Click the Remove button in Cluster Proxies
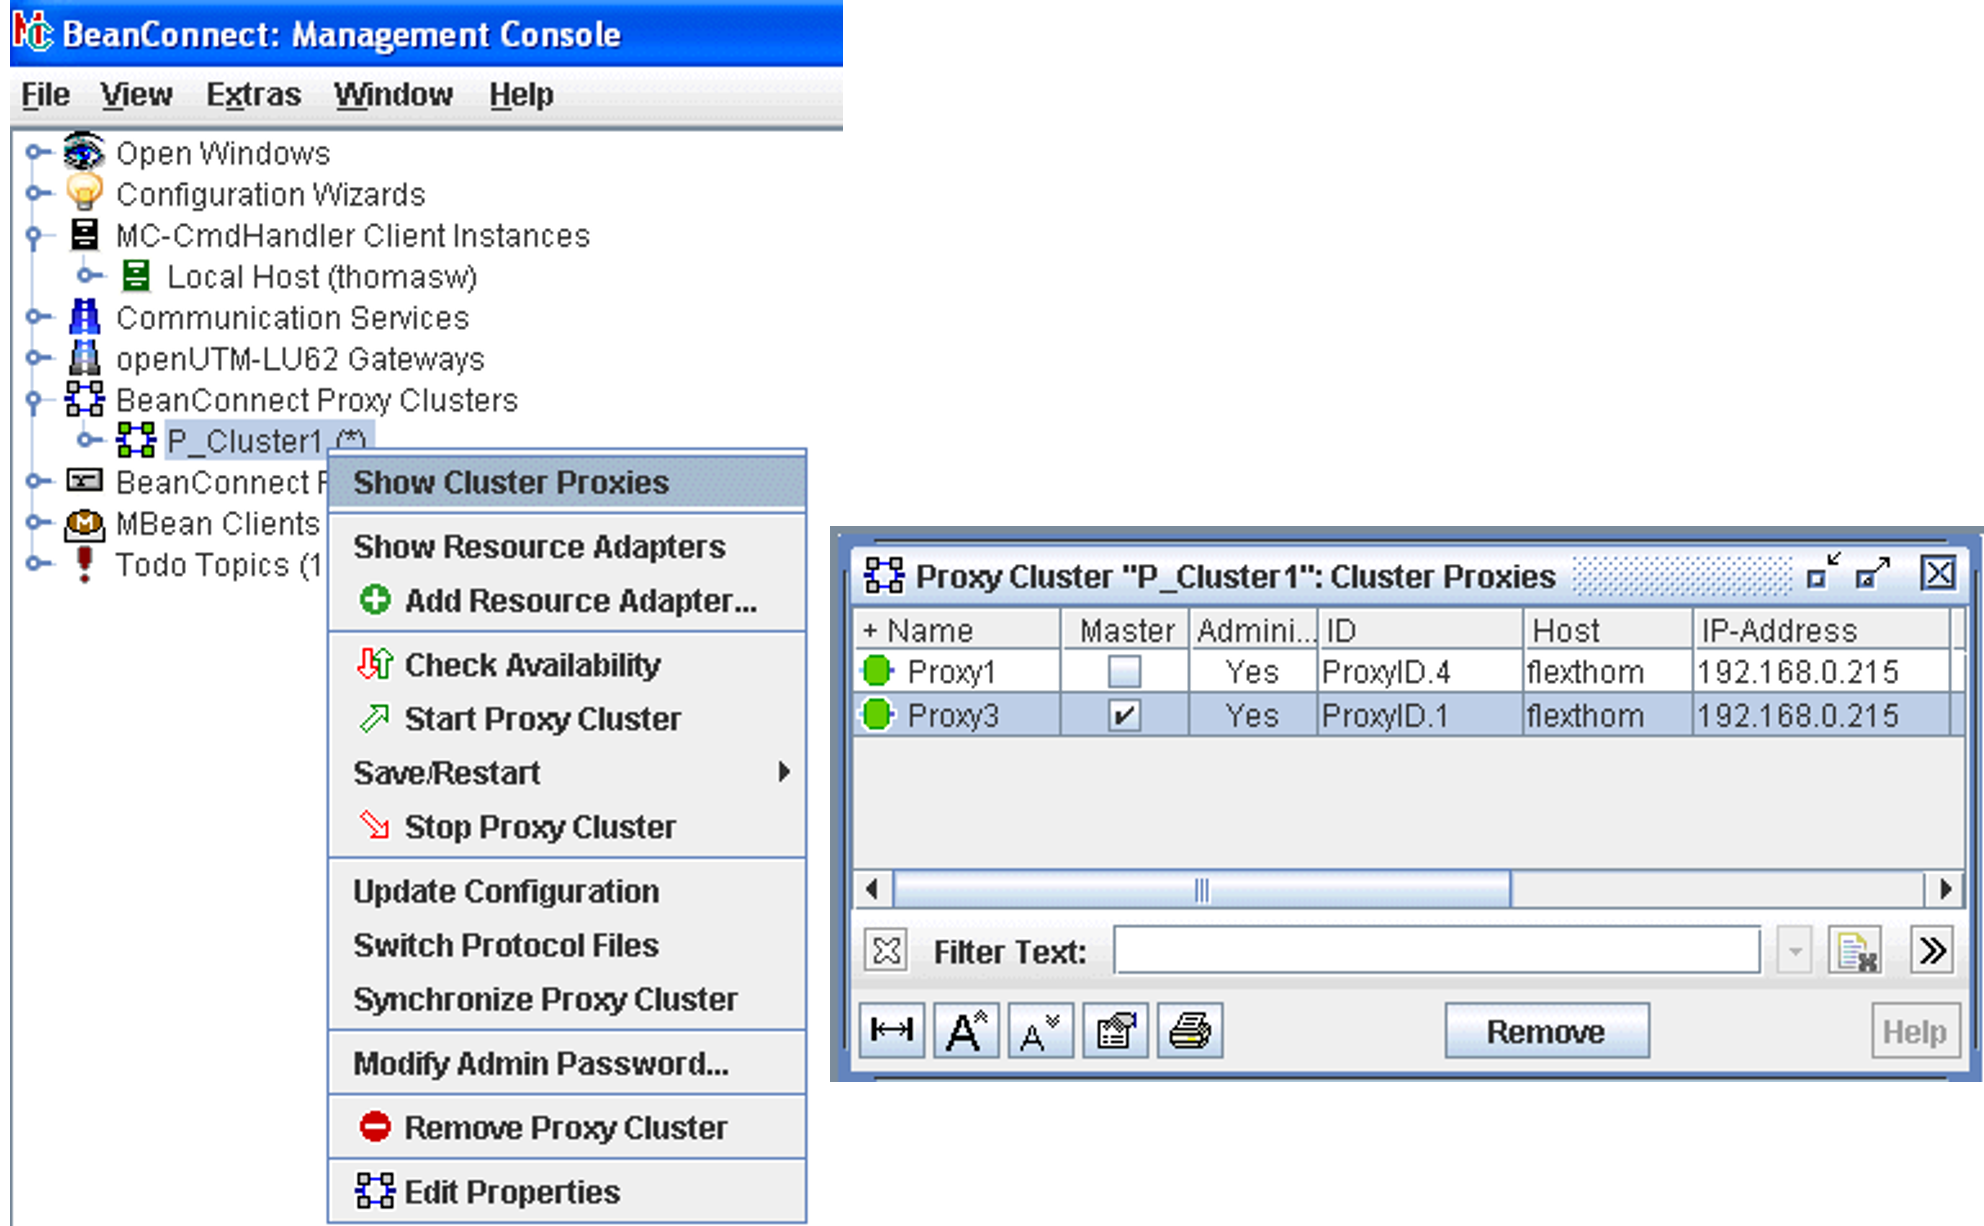 tap(1546, 1030)
